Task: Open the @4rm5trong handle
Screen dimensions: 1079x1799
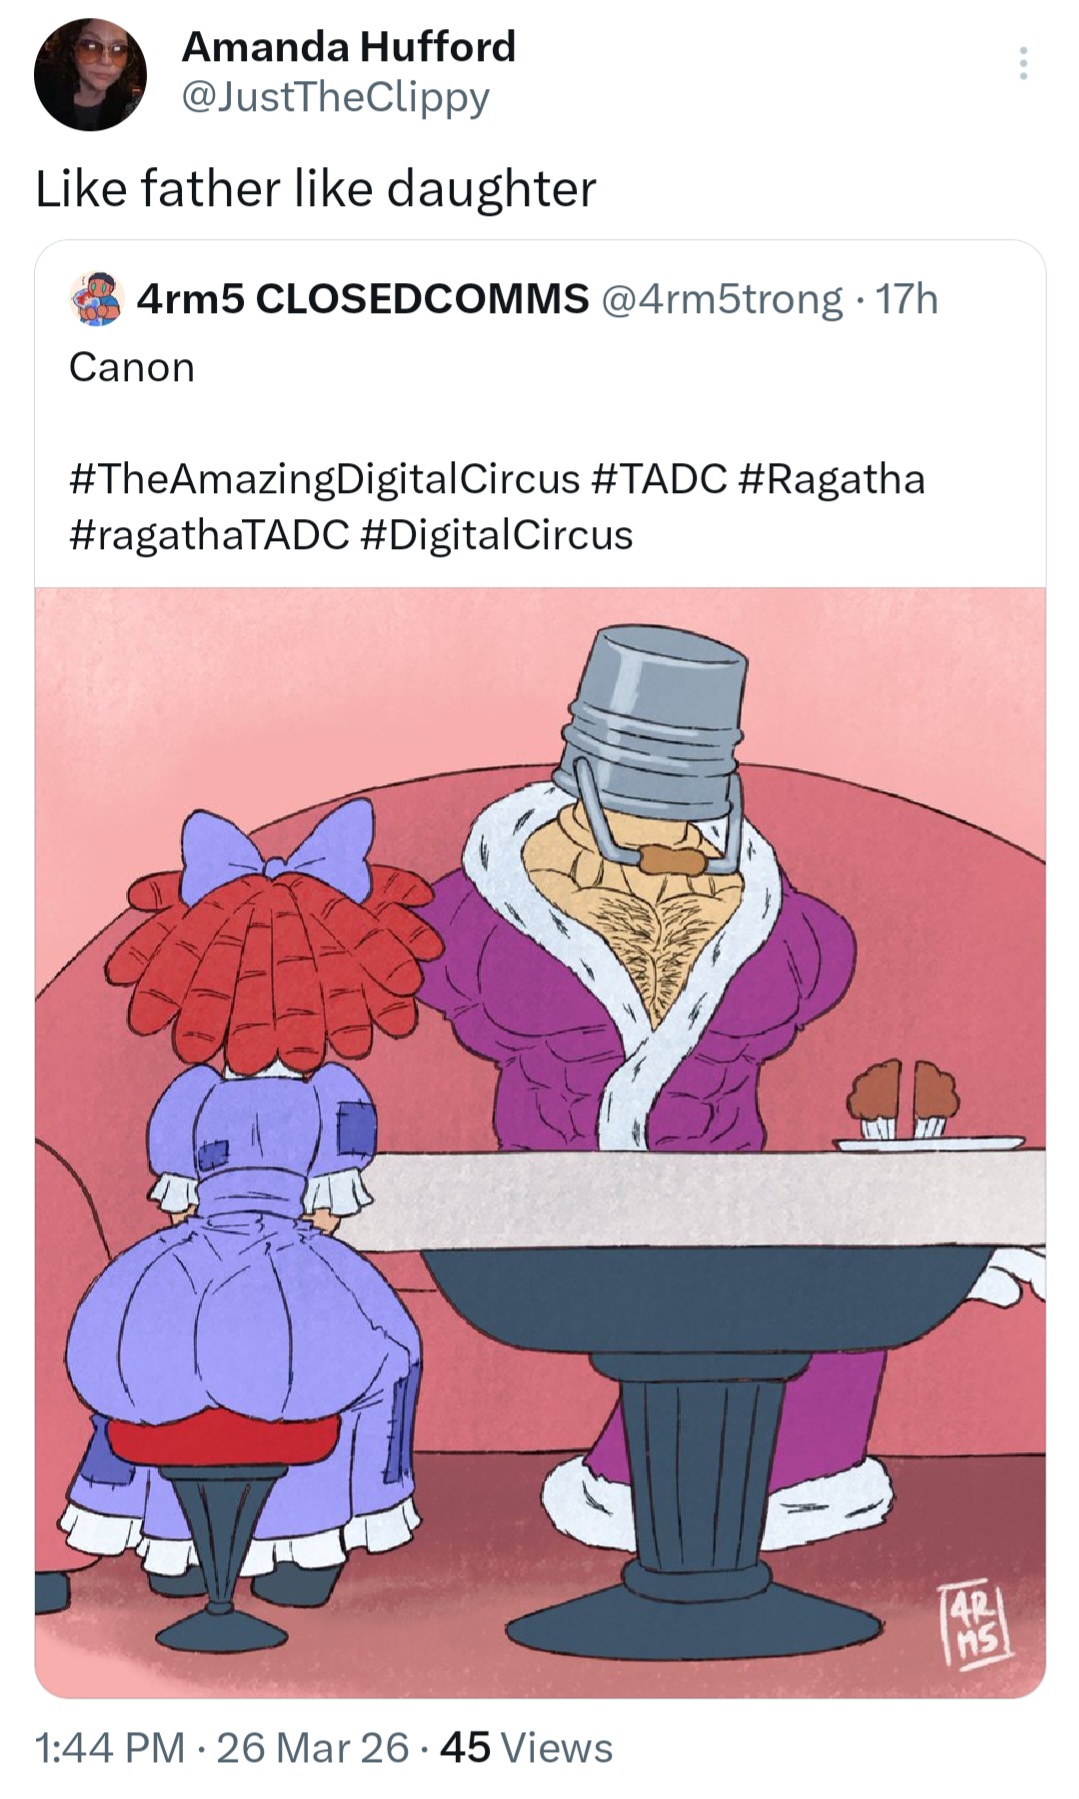Action: pos(721,299)
